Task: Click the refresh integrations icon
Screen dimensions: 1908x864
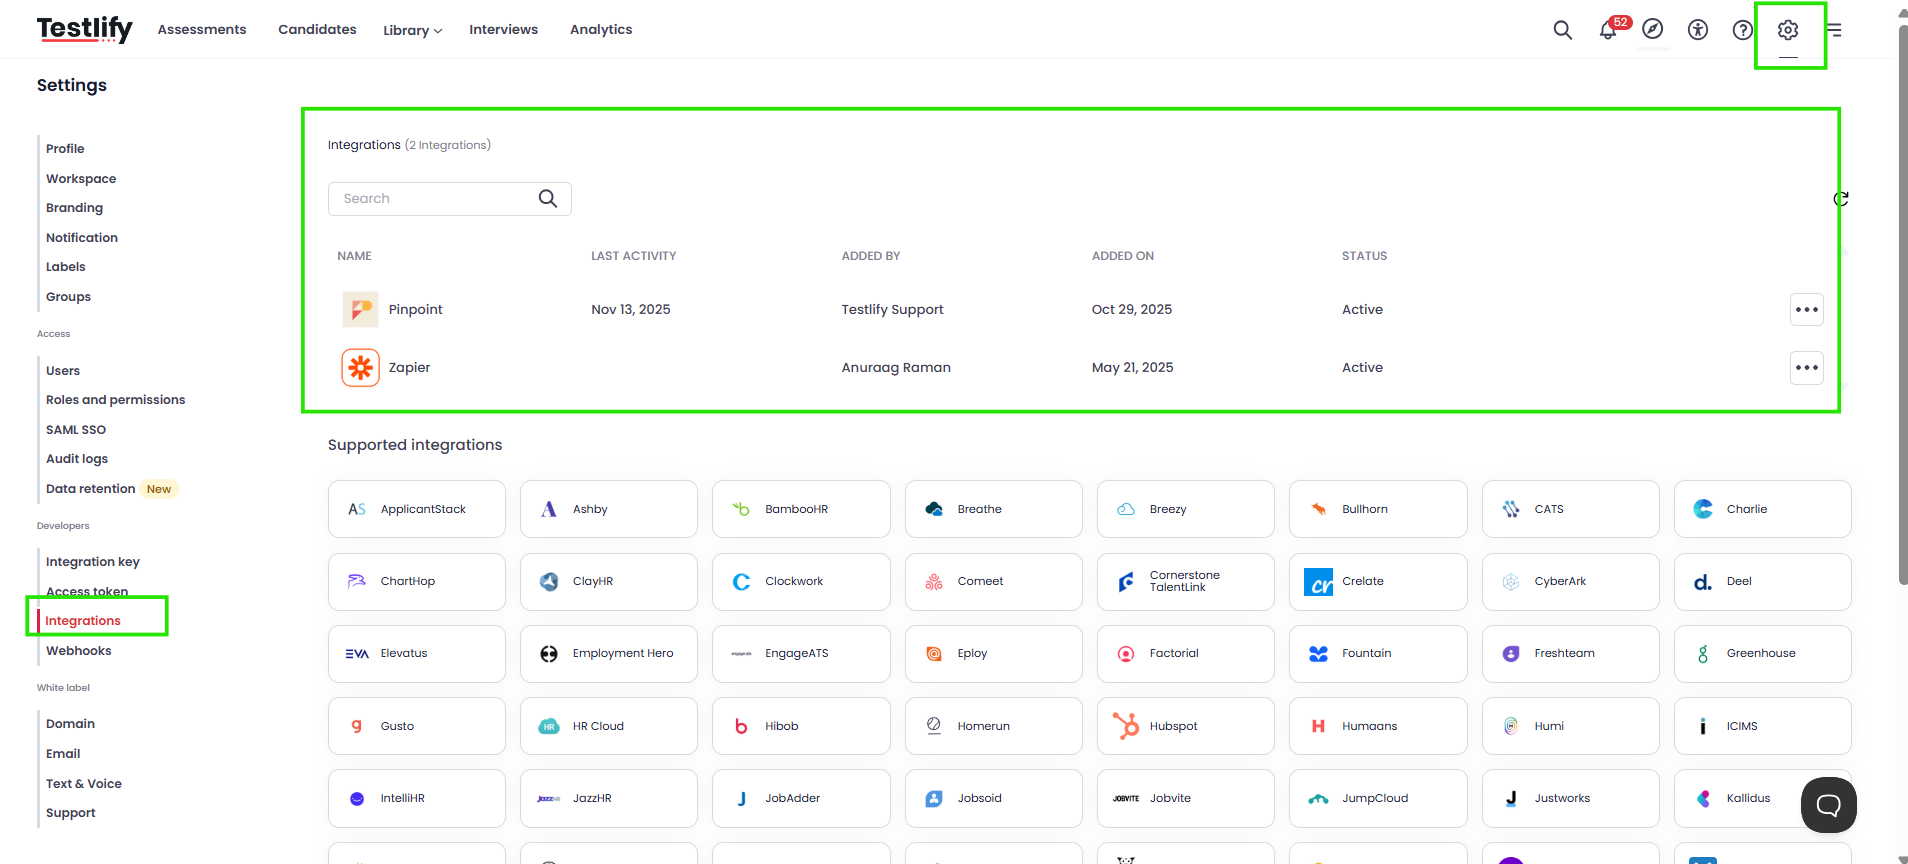Action: click(x=1841, y=199)
